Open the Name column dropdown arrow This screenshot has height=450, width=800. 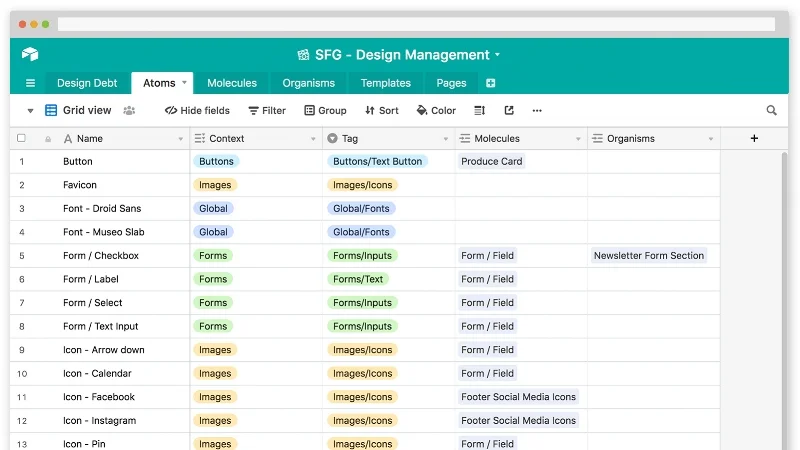coord(180,139)
